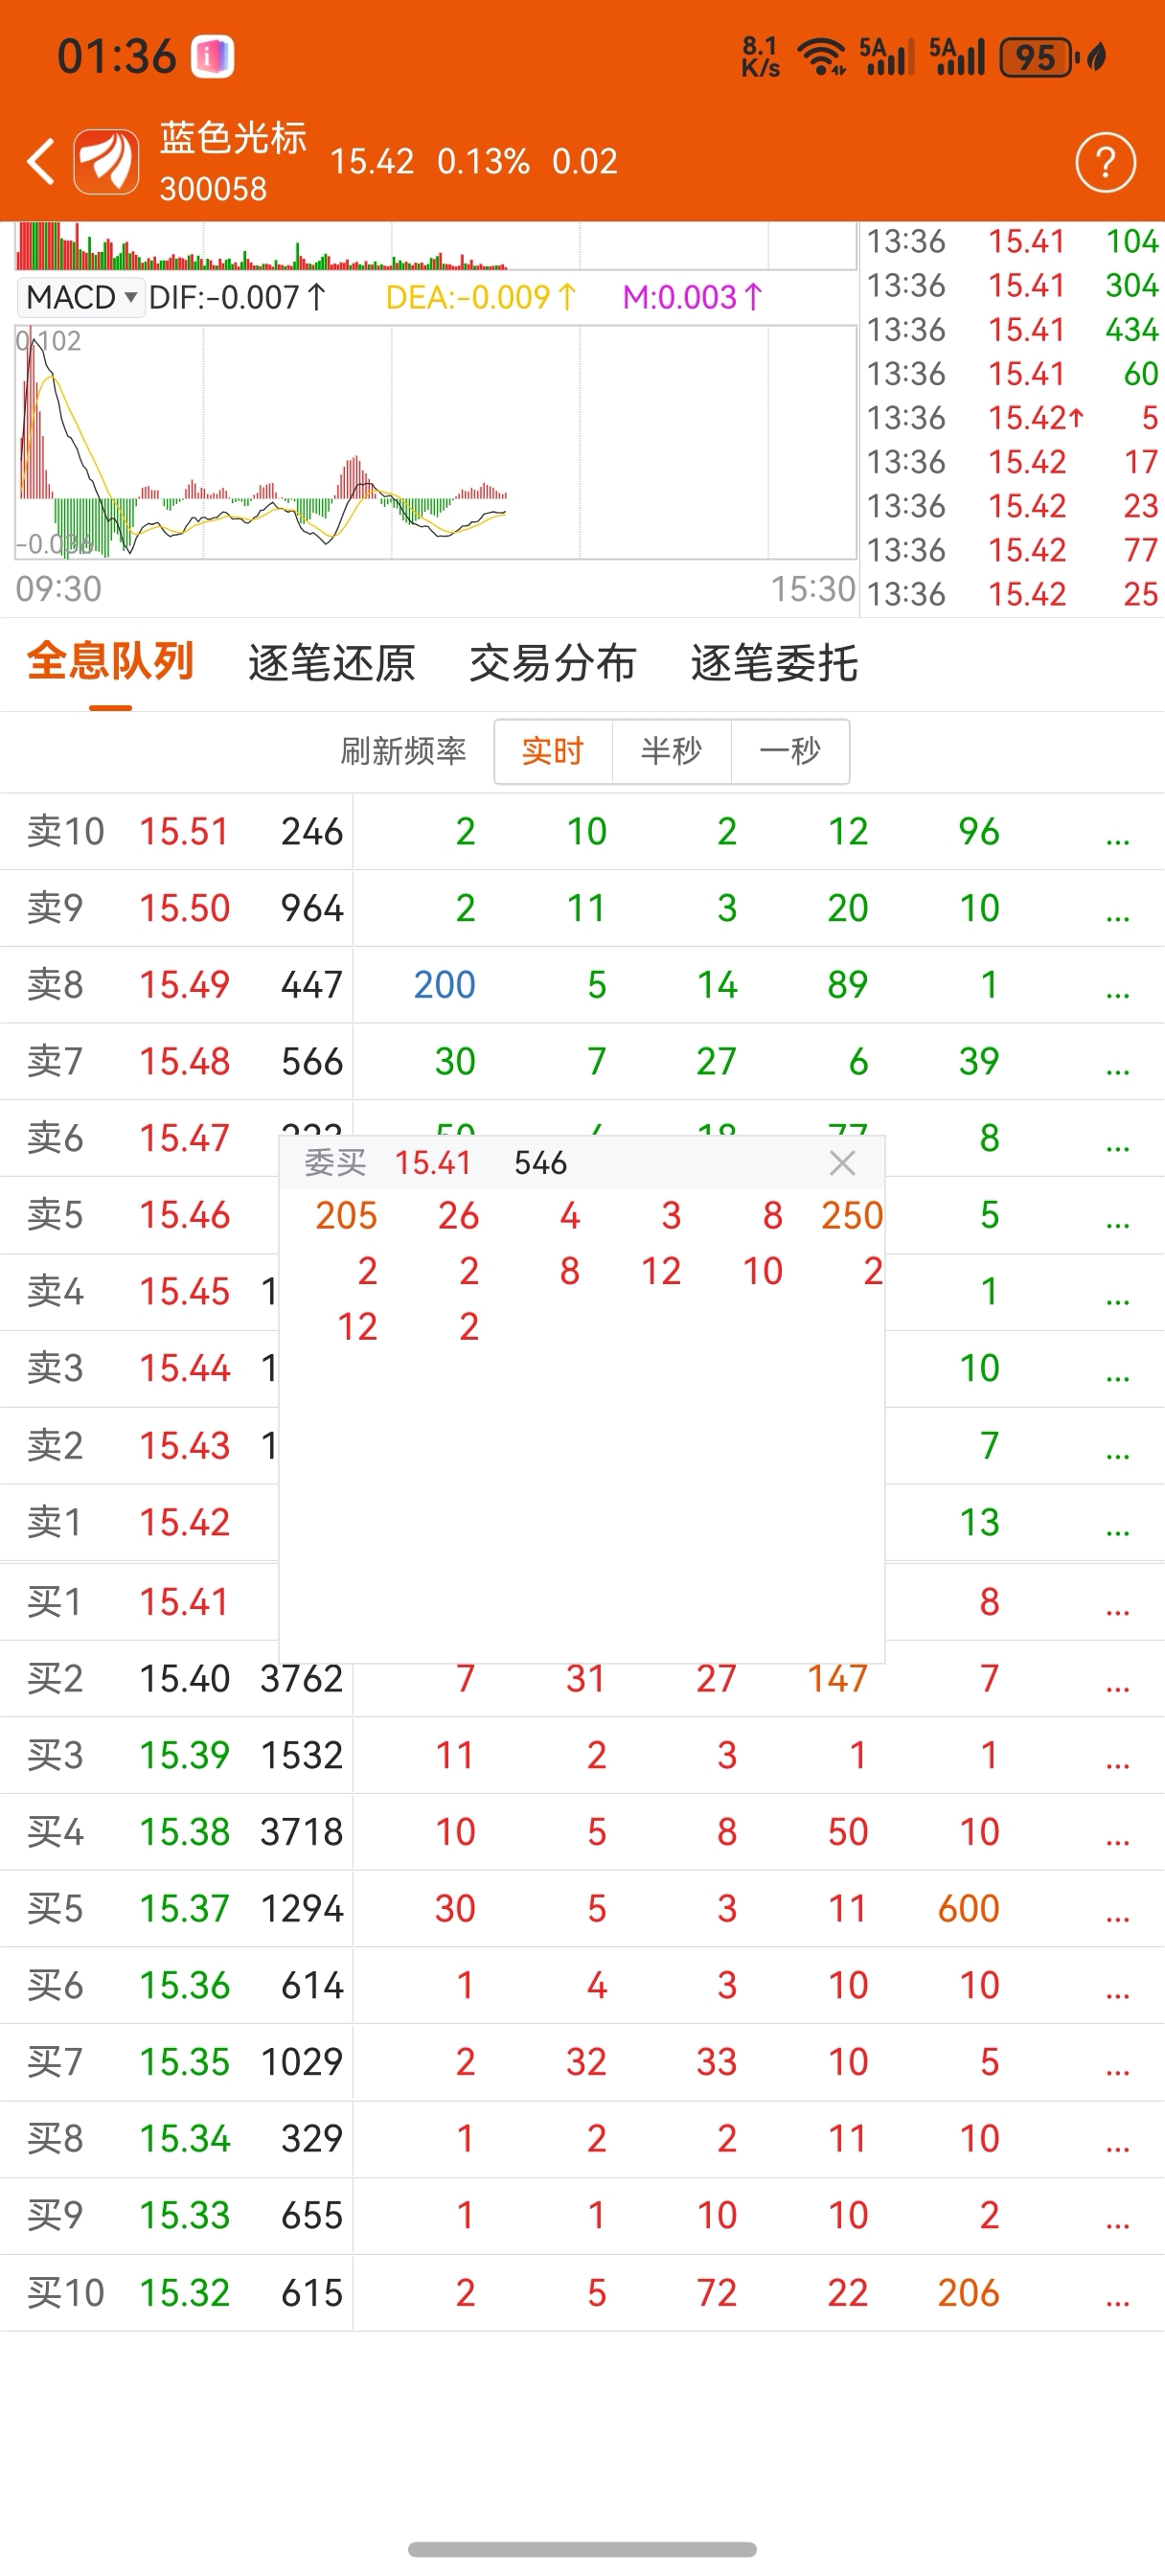Switch to 逐笔还原 tab
This screenshot has width=1165, height=2576.
pos(331,662)
